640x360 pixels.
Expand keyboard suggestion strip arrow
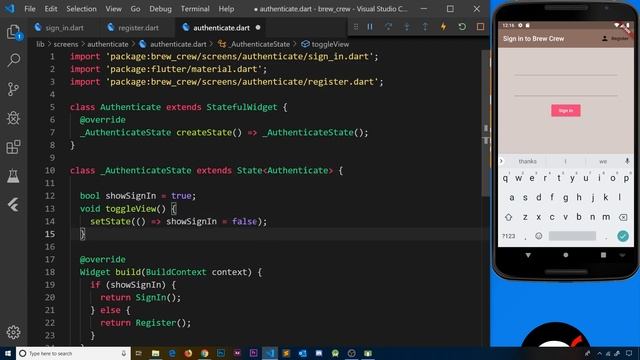tap(502, 161)
